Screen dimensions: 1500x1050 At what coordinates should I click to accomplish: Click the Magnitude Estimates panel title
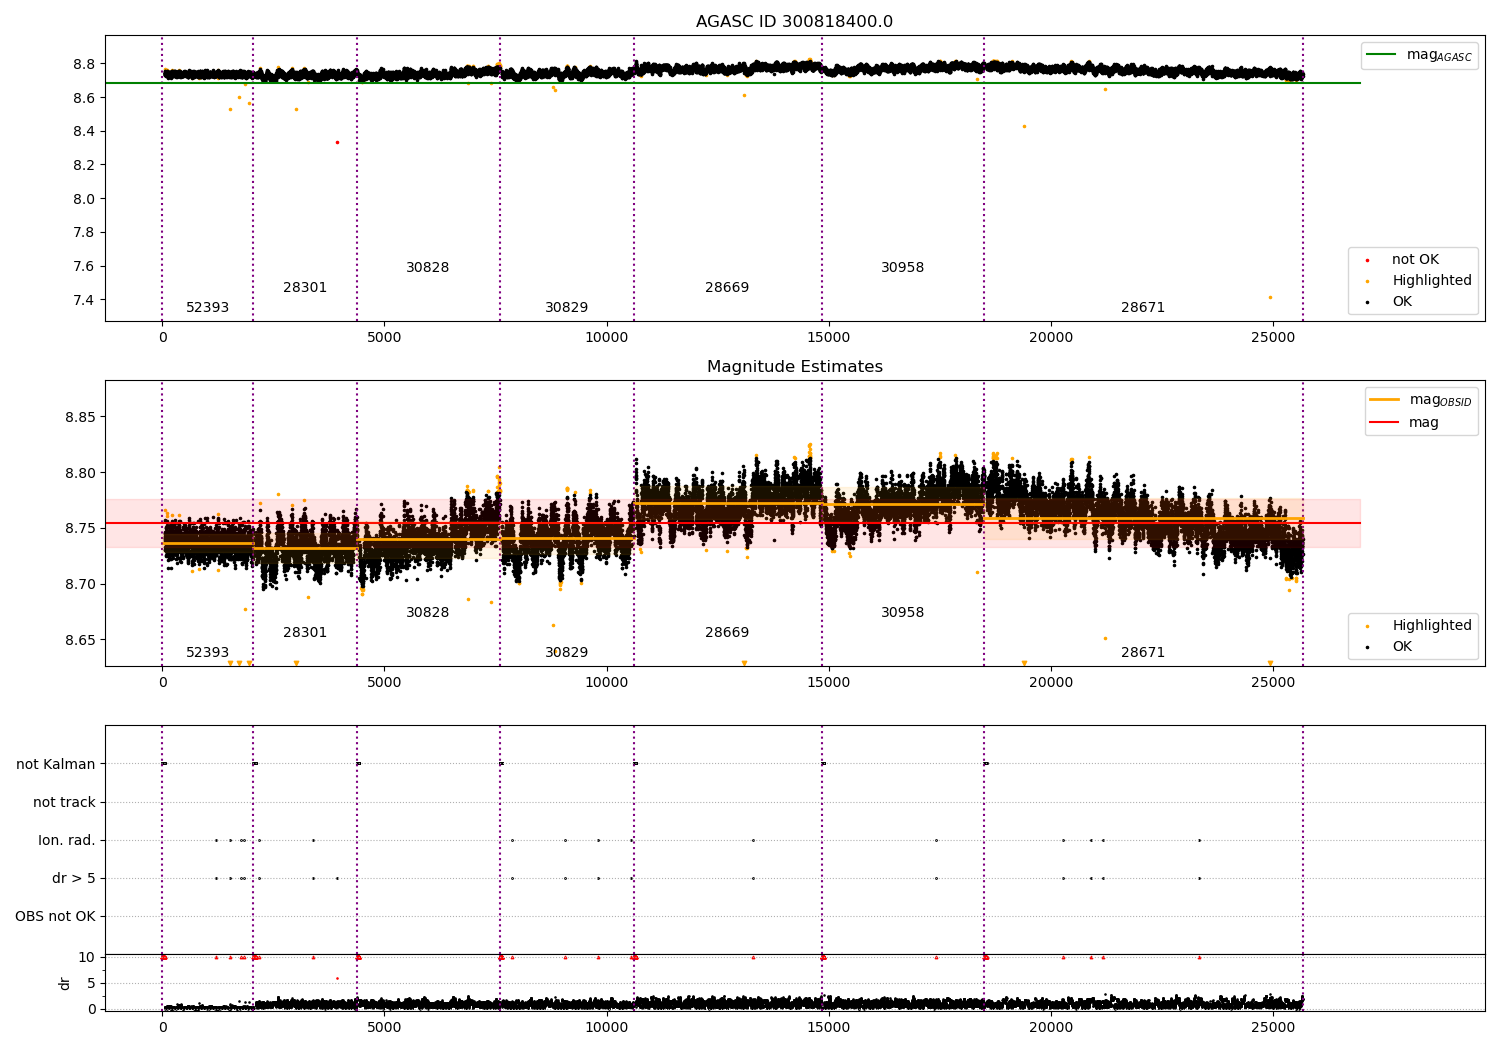(794, 367)
